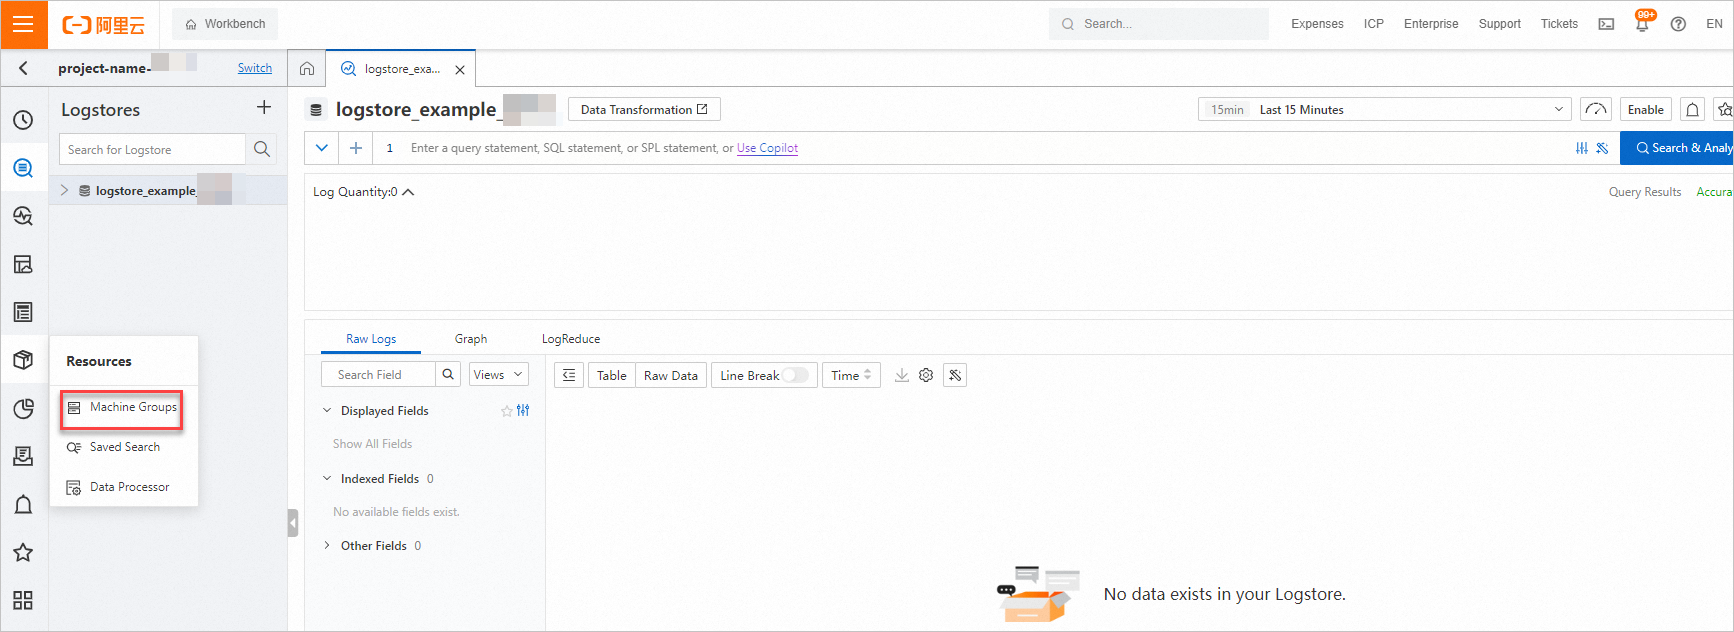1734x632 pixels.
Task: Open the grid apps sidebar icon
Action: point(23,600)
